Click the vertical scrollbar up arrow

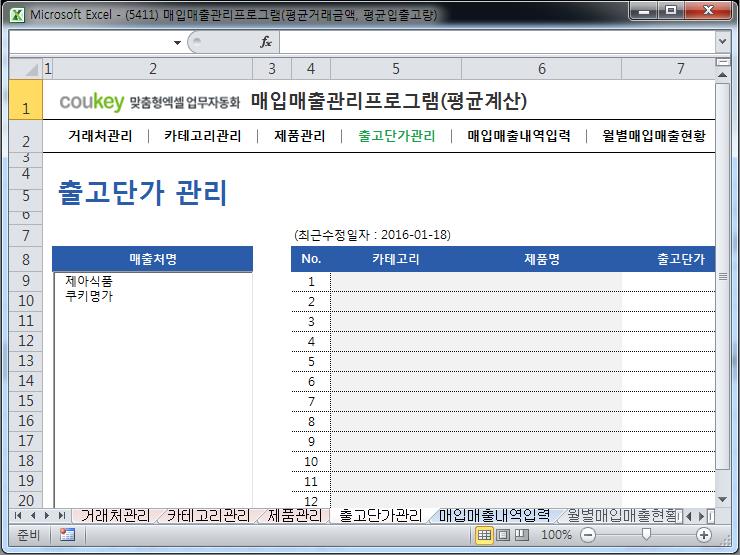tap(722, 75)
